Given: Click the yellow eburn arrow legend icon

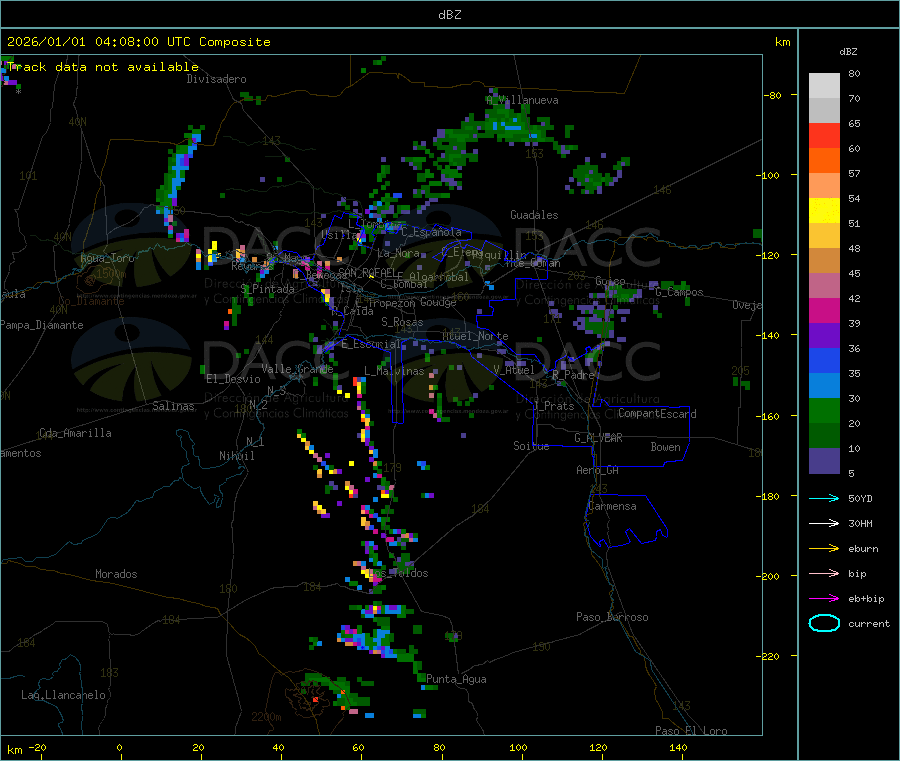Looking at the screenshot, I should pyautogui.click(x=824, y=548).
